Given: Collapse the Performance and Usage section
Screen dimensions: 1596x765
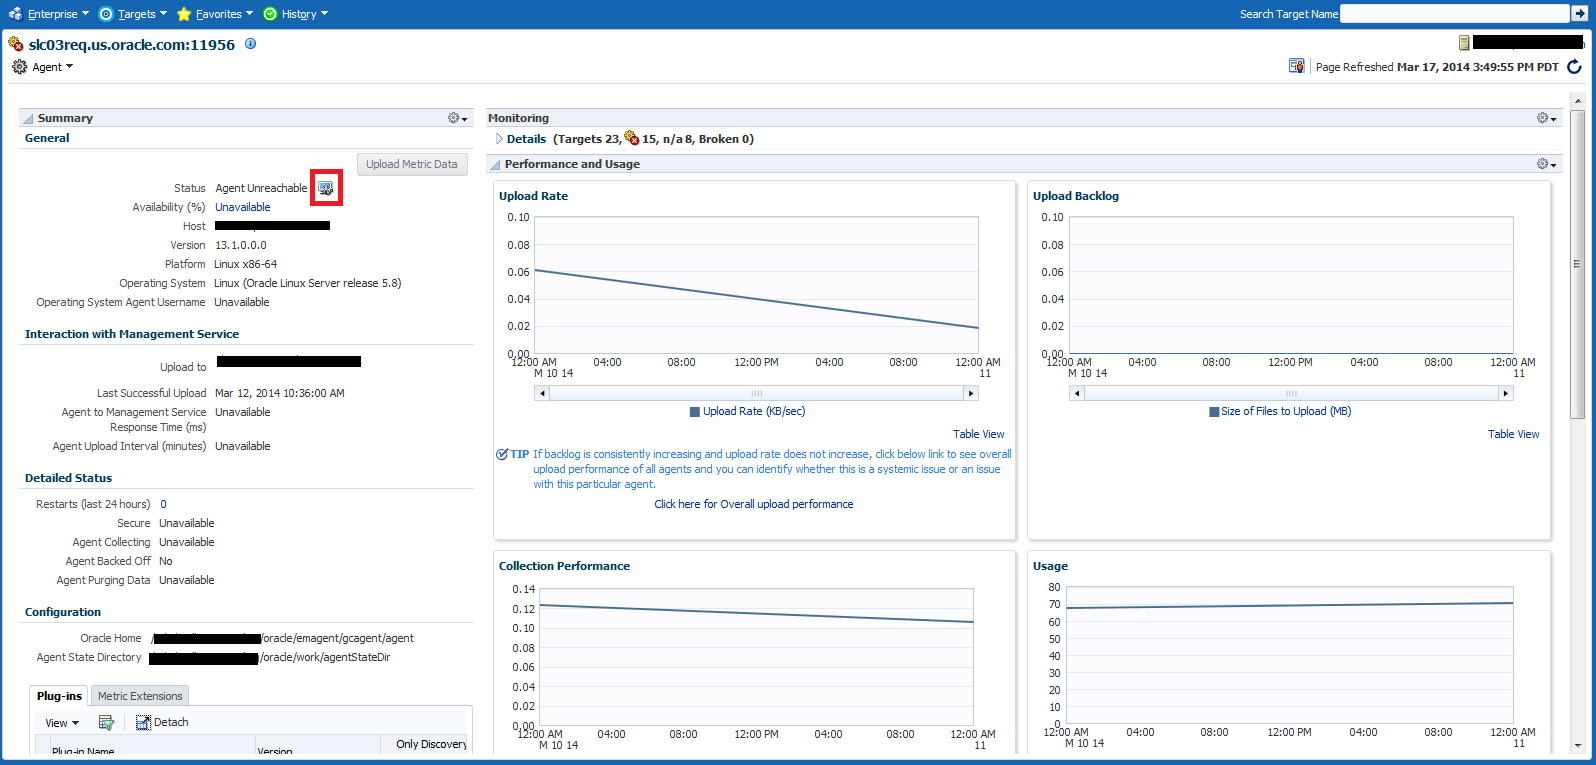Looking at the screenshot, I should (x=495, y=165).
